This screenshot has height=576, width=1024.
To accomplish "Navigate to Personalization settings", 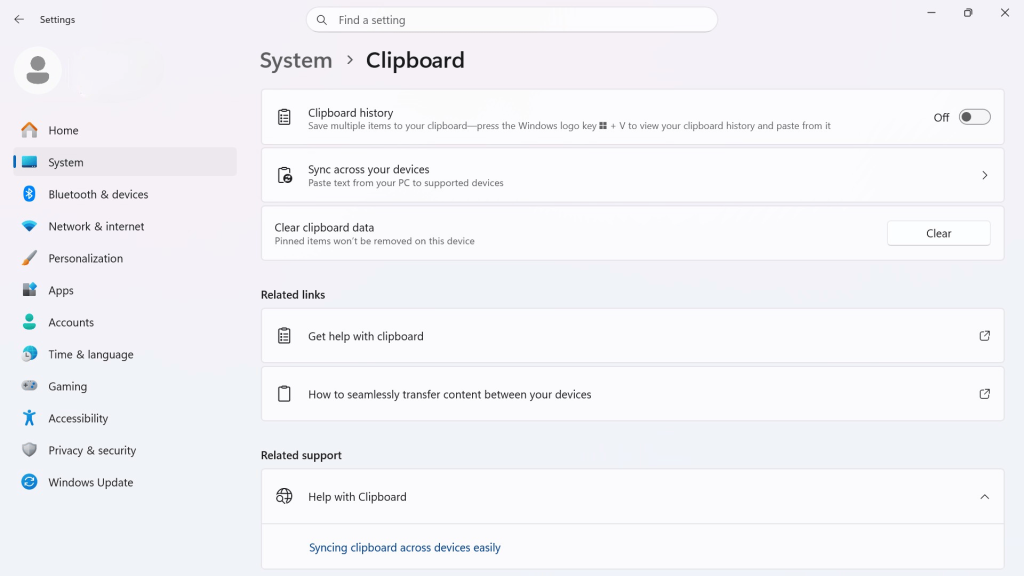I will 125,258.
